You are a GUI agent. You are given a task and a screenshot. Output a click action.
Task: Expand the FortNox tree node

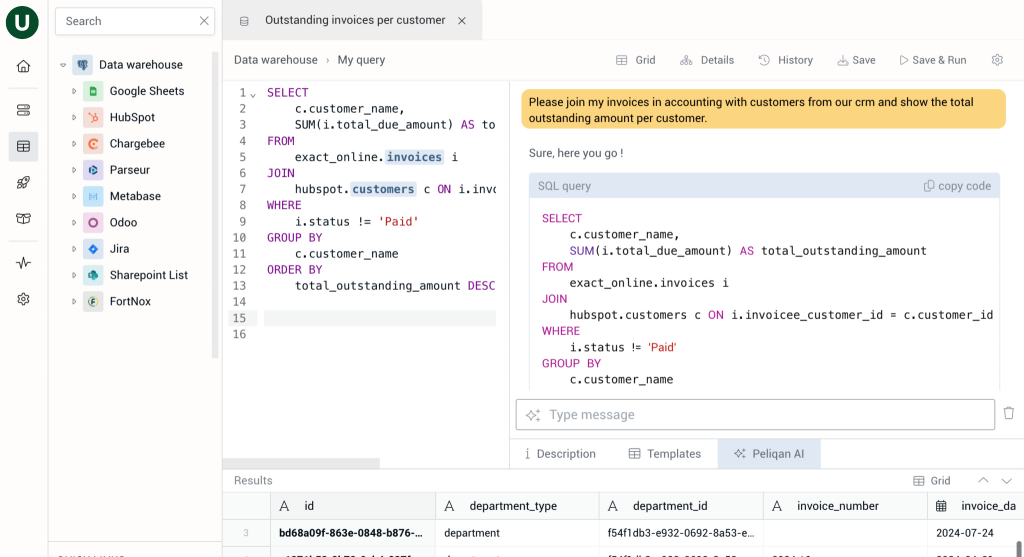(74, 301)
